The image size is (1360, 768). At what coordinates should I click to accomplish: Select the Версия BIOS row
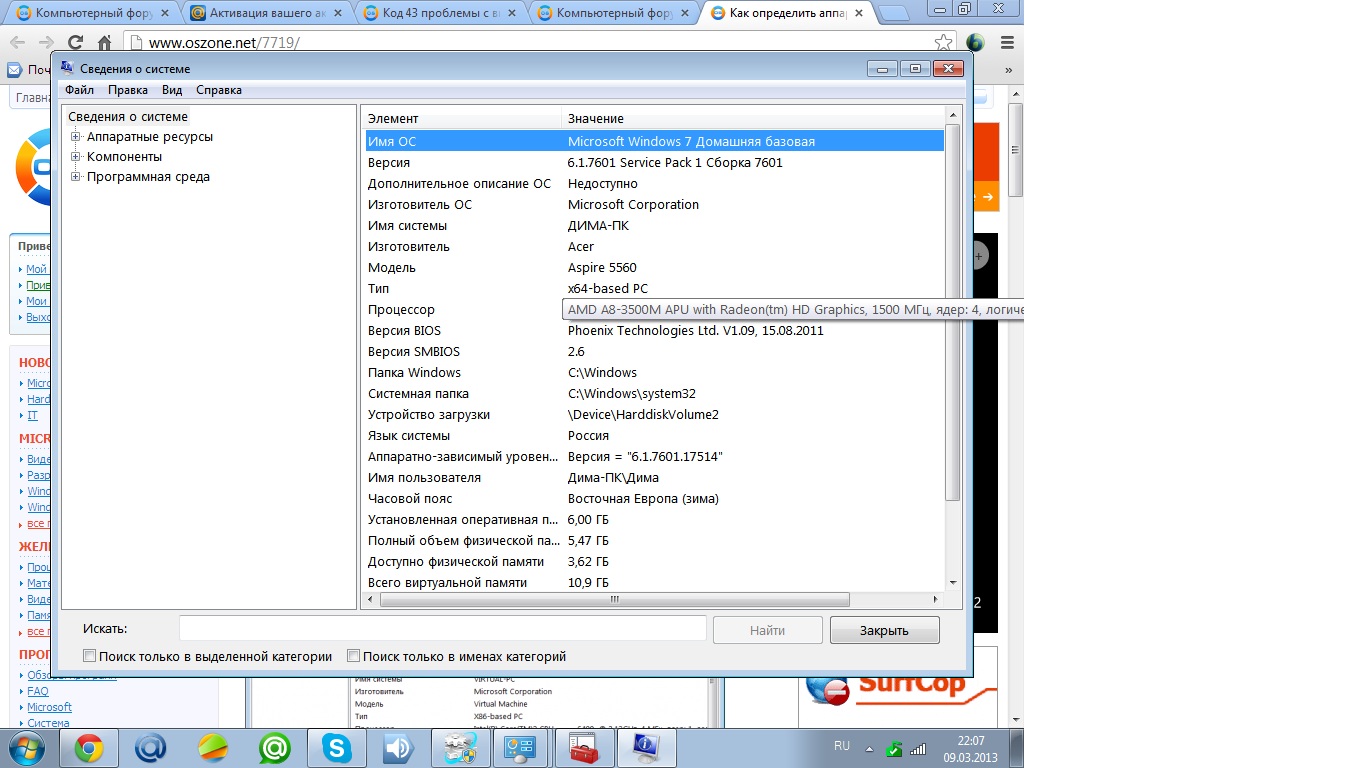pos(653,330)
